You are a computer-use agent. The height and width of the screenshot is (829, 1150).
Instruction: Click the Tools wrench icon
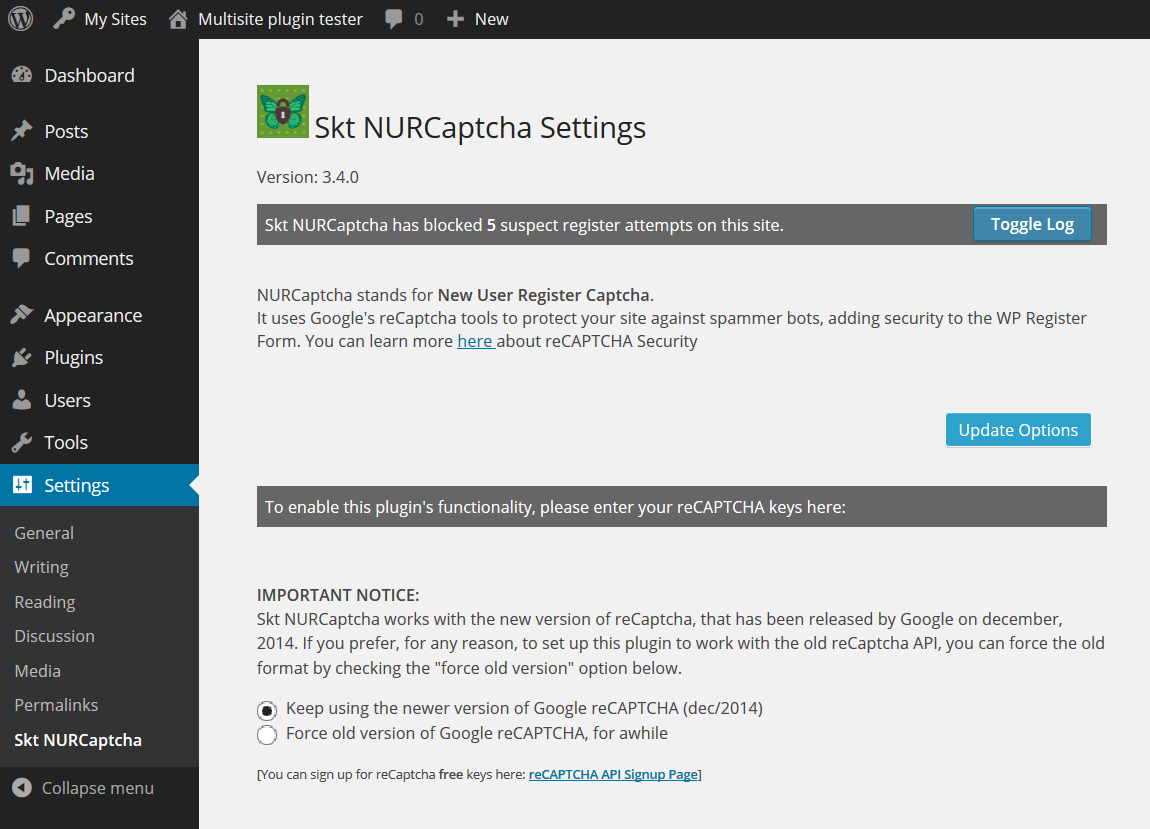pyautogui.click(x=22, y=442)
